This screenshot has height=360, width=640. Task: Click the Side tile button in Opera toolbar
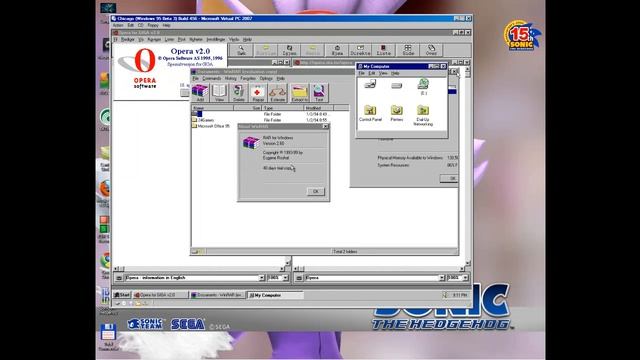[x=408, y=50]
